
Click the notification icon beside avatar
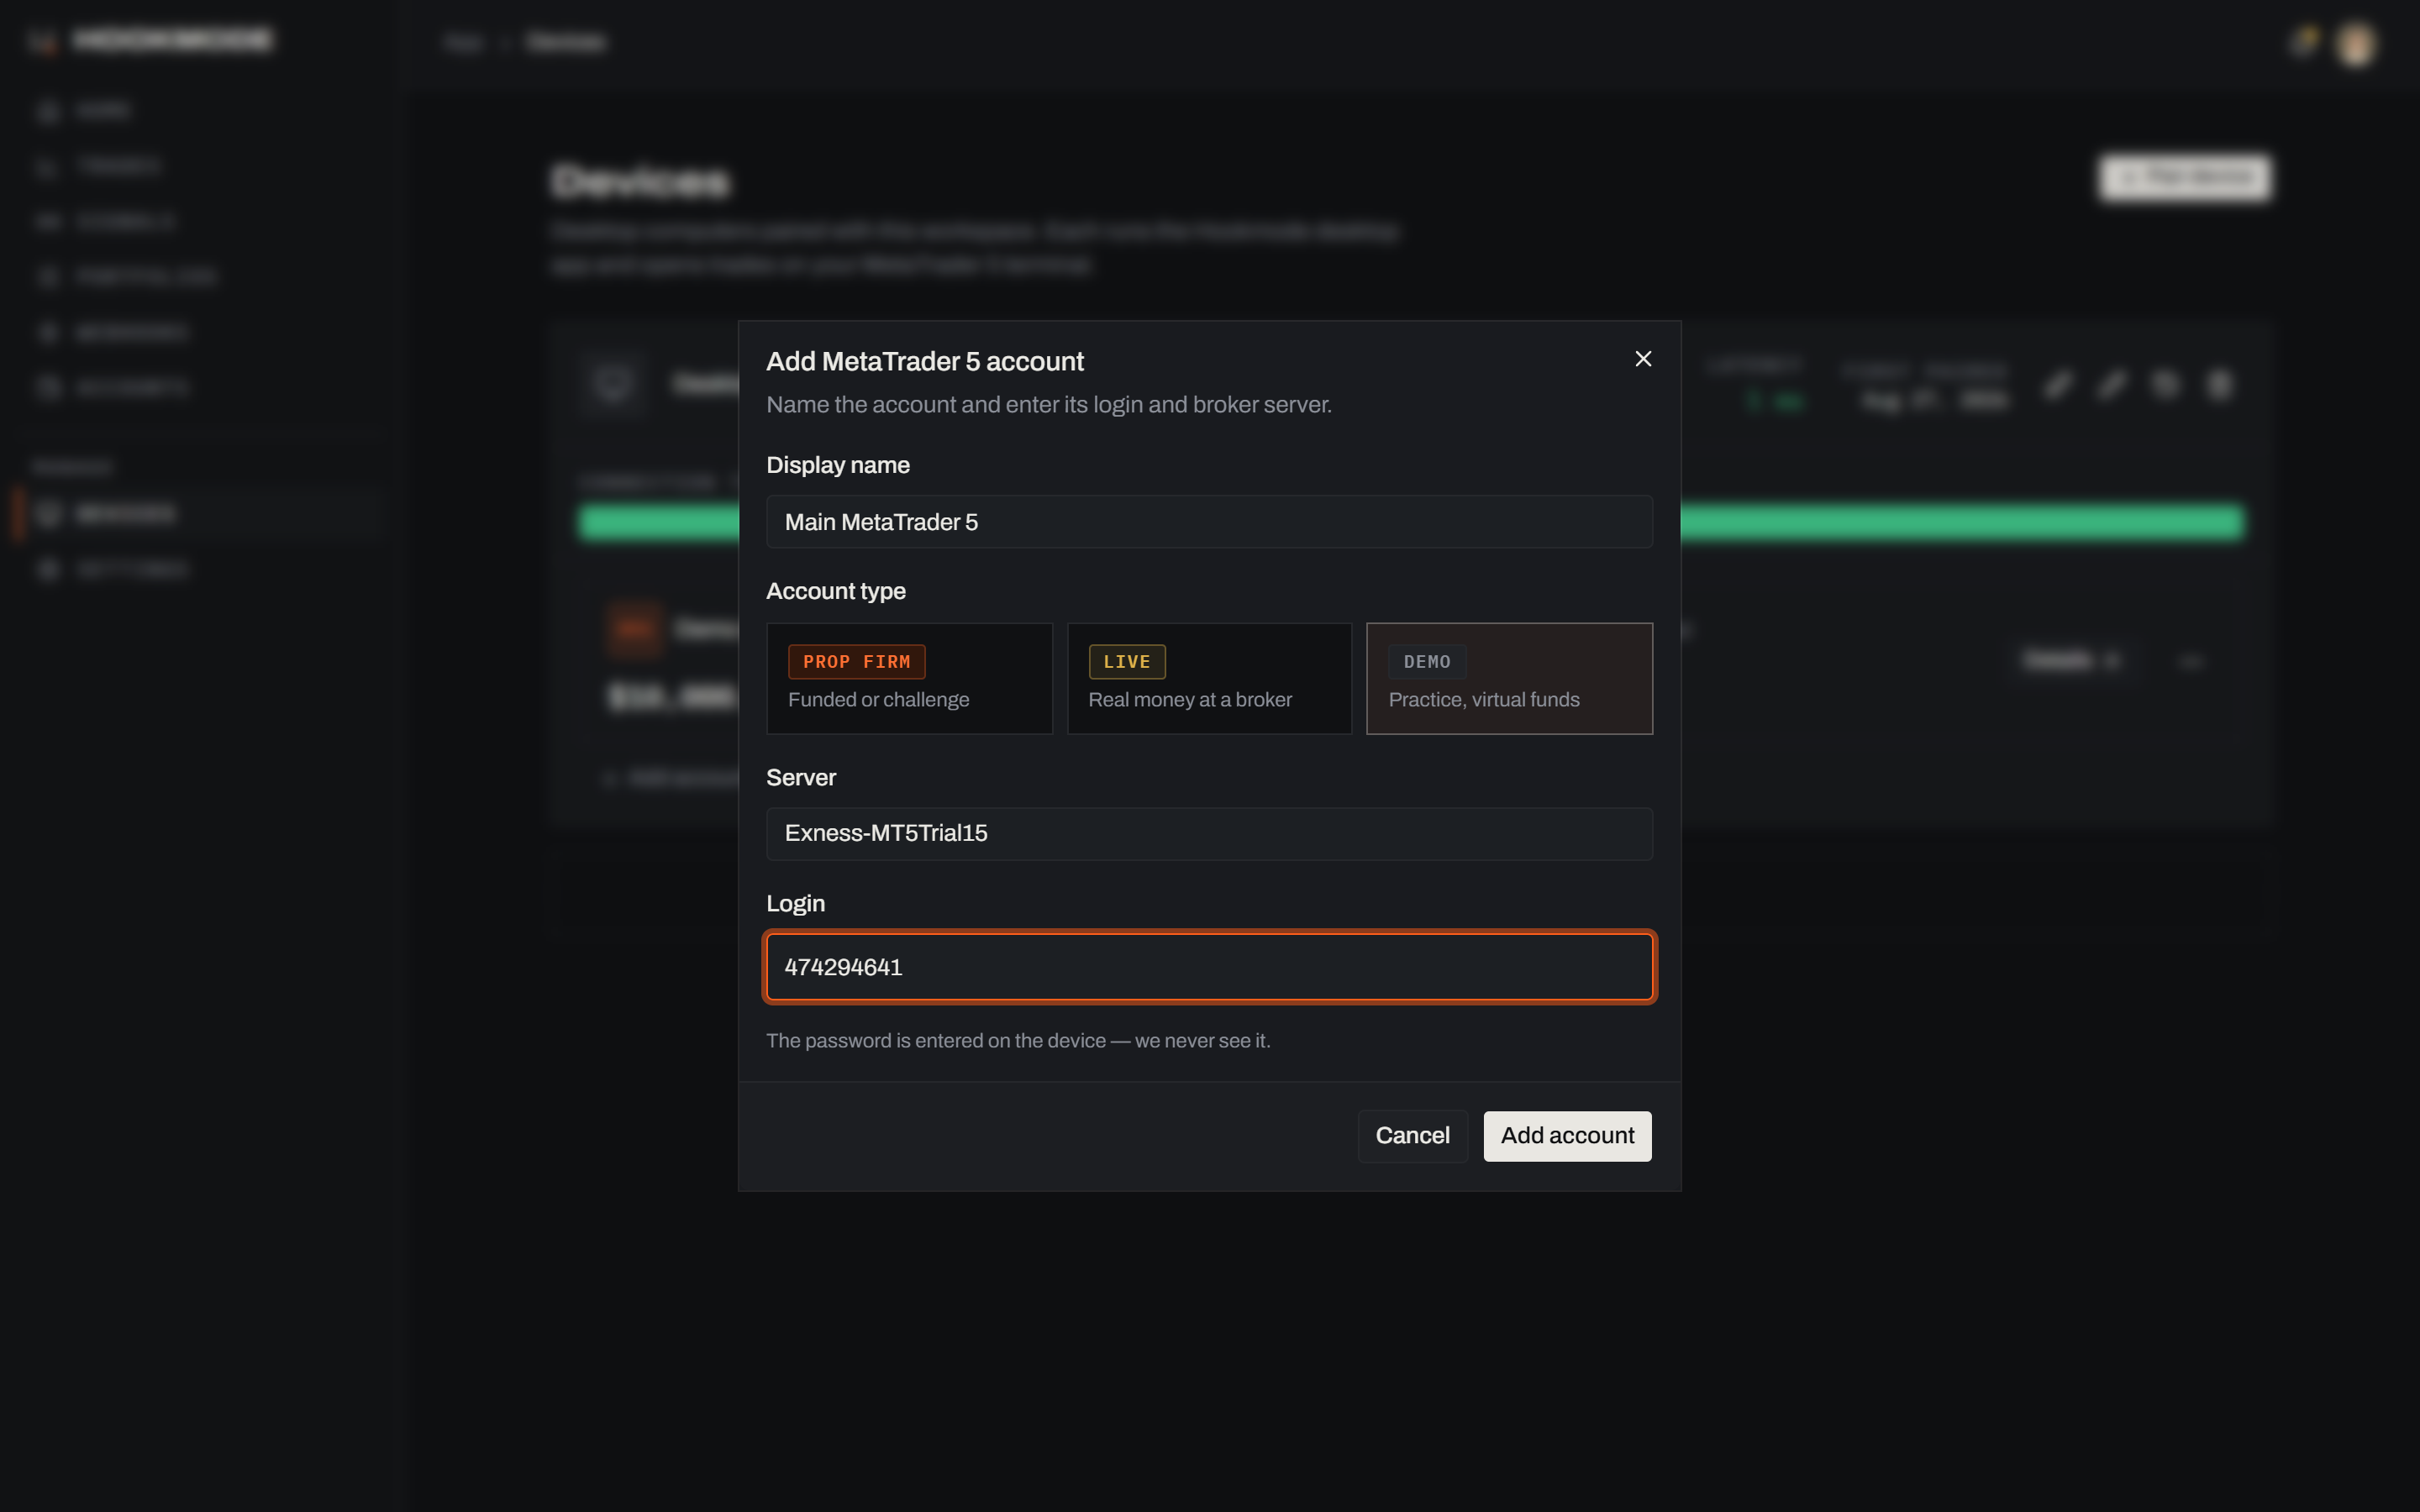(x=2303, y=42)
